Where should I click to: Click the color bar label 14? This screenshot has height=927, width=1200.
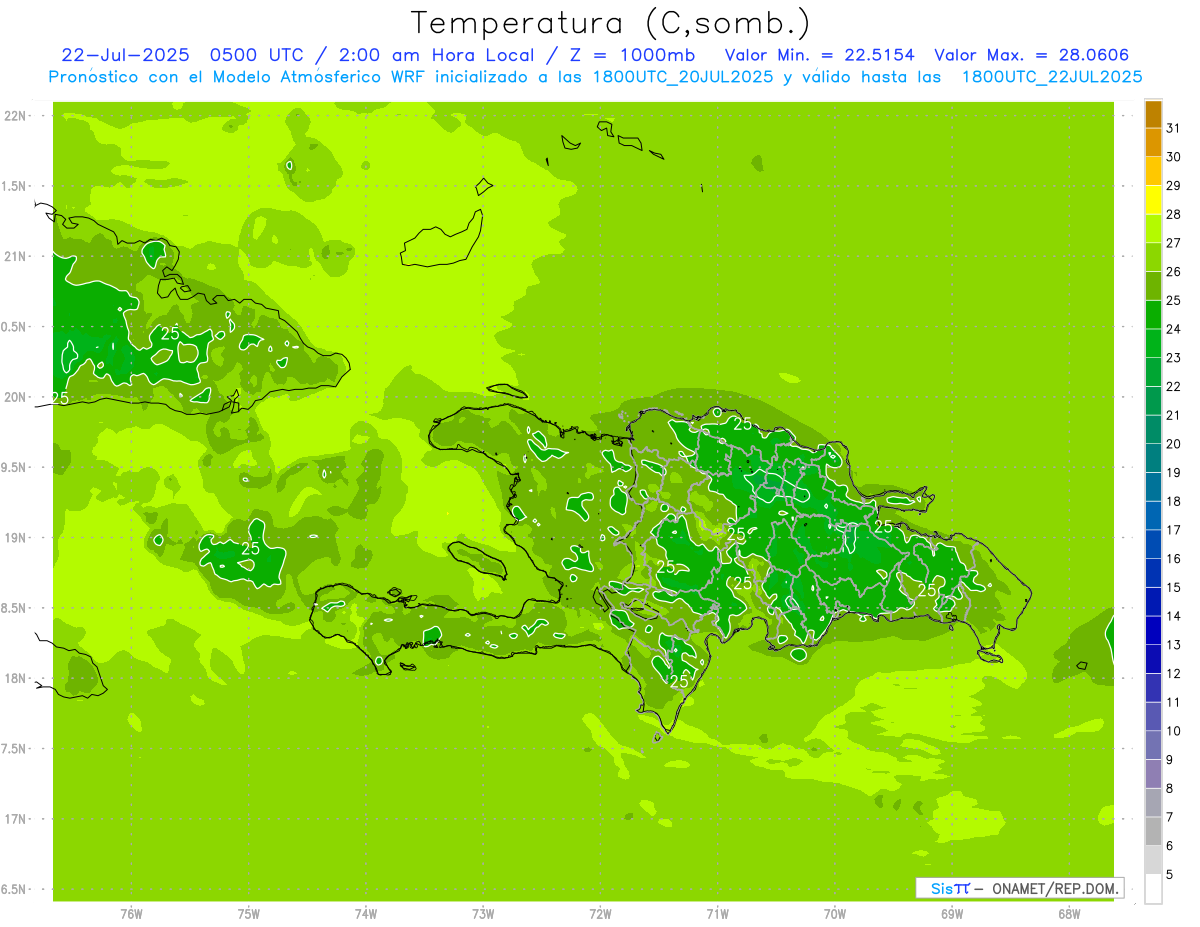coord(1173,616)
